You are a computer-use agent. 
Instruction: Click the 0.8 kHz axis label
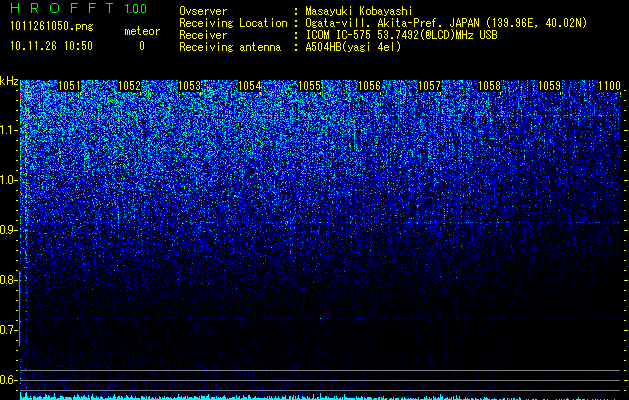[x=8, y=280]
